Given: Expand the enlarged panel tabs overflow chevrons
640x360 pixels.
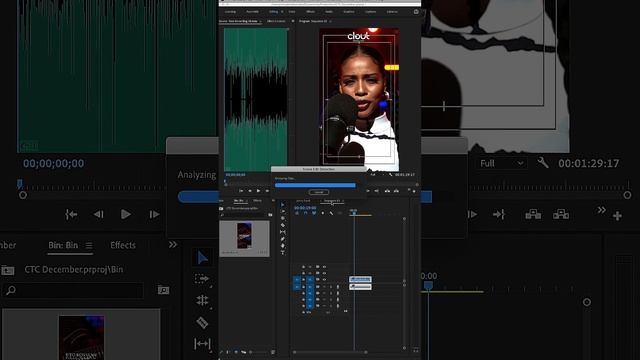Looking at the screenshot, I should (x=173, y=244).
